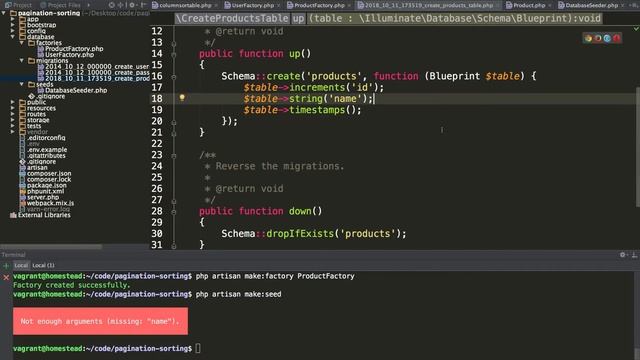Screen dimensions: 640x360
Task: Switch to ProductFactory.php editor tab
Action: (x=319, y=5)
